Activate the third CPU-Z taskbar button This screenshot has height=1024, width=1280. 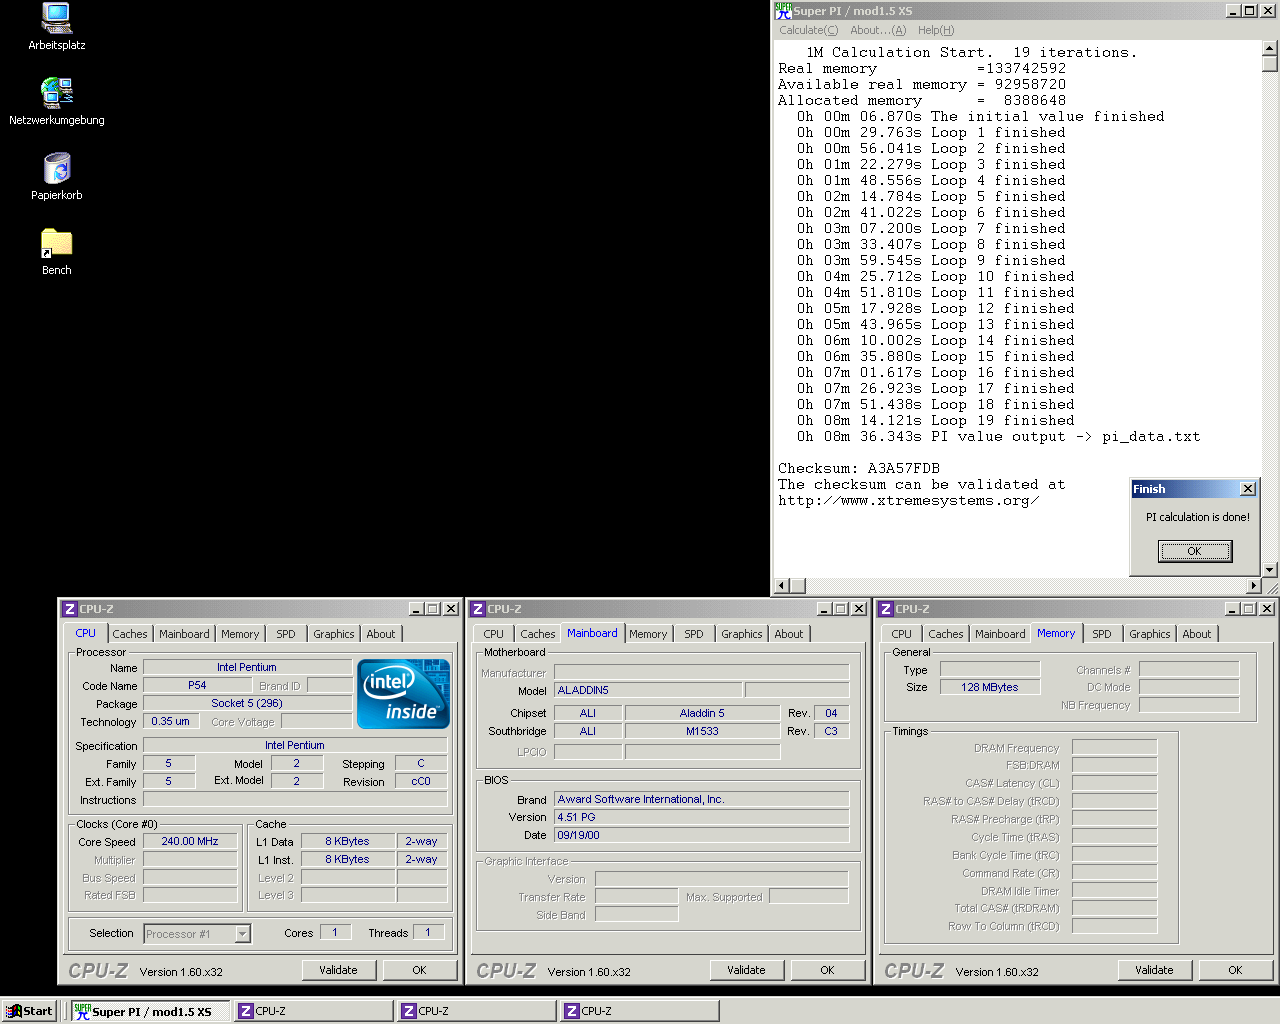point(640,1011)
